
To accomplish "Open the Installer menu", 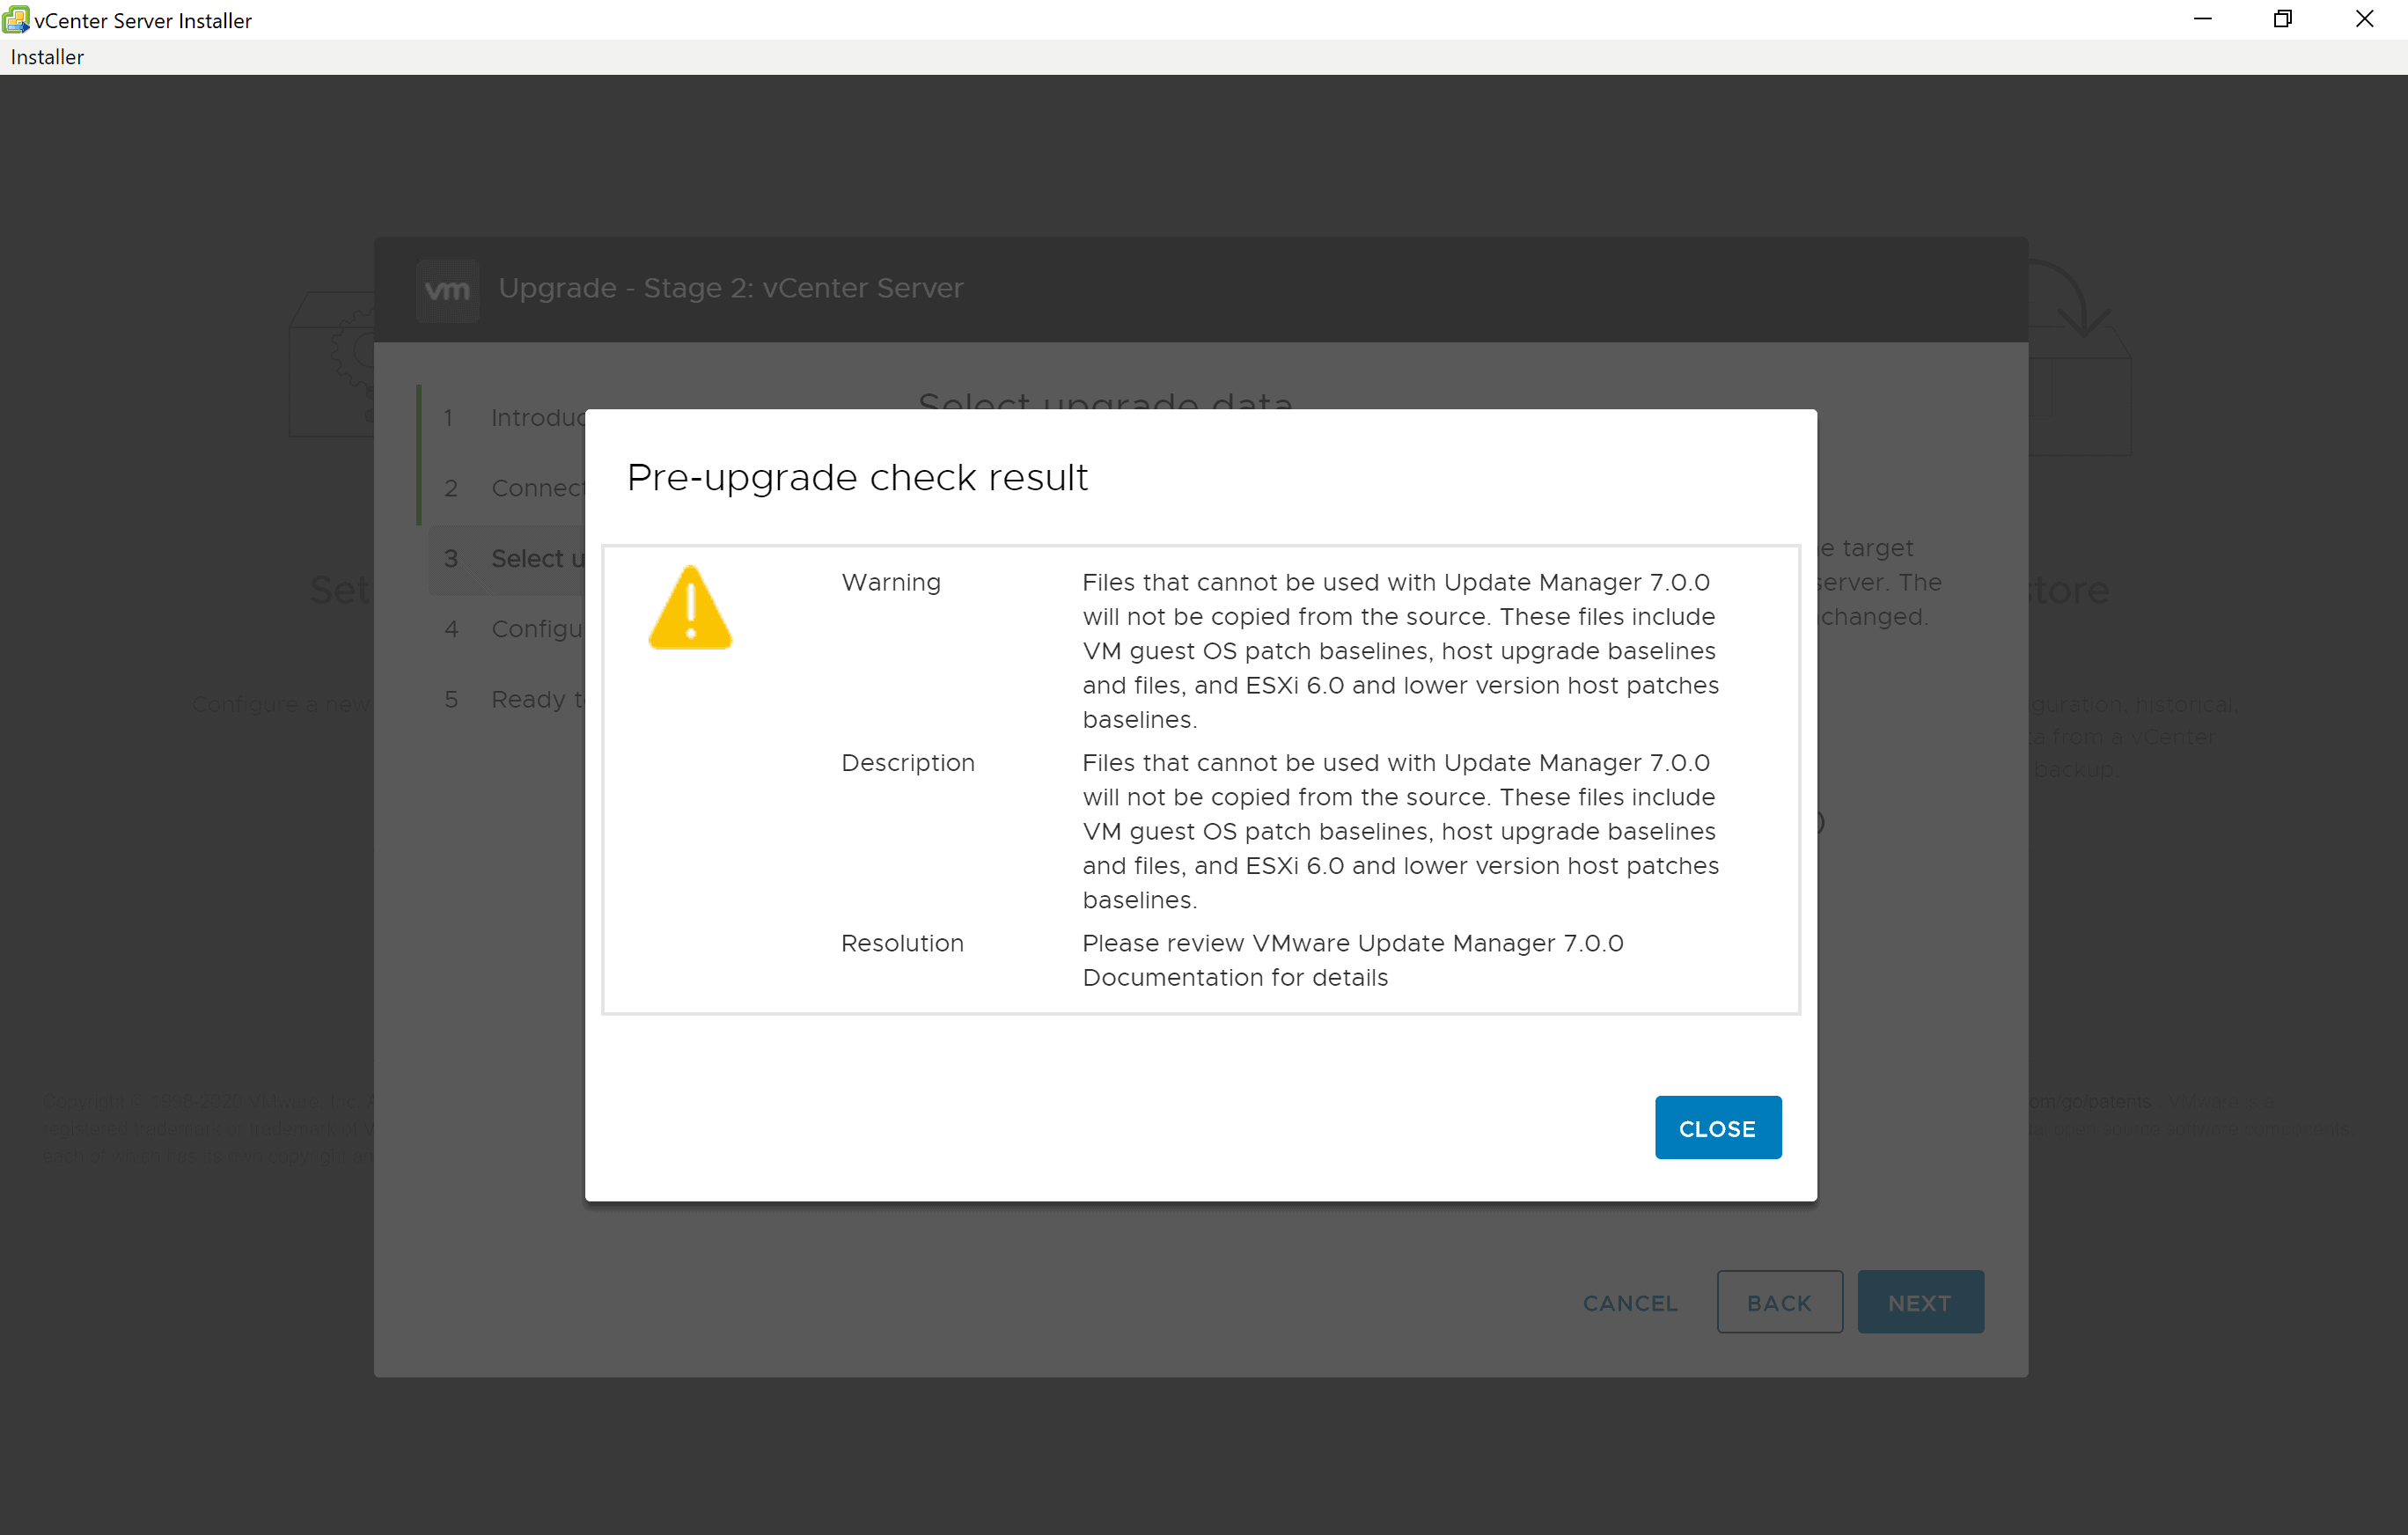I will pos(47,57).
